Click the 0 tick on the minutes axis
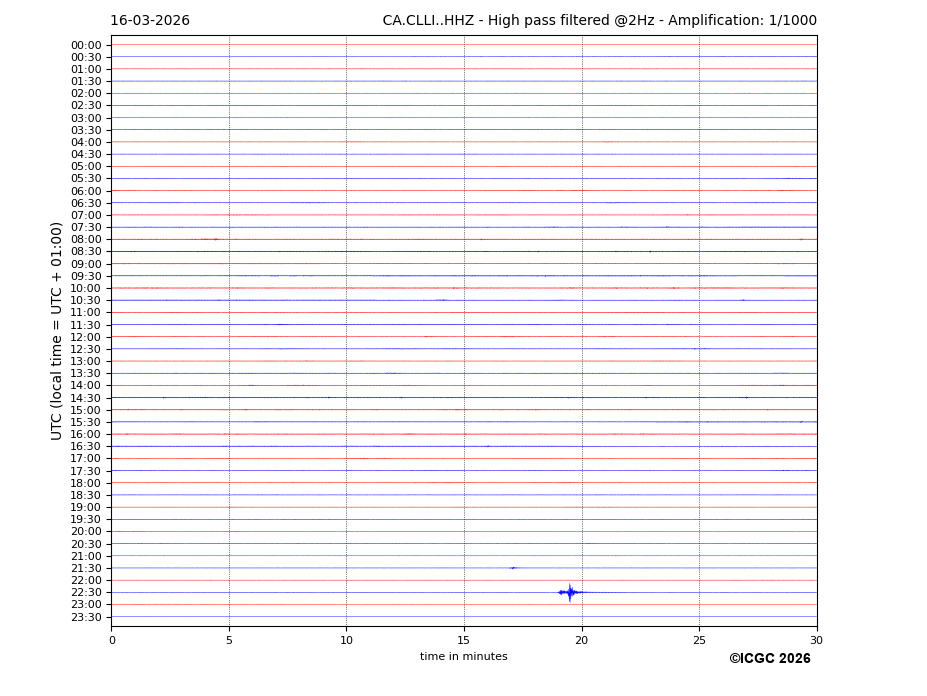 pyautogui.click(x=112, y=640)
